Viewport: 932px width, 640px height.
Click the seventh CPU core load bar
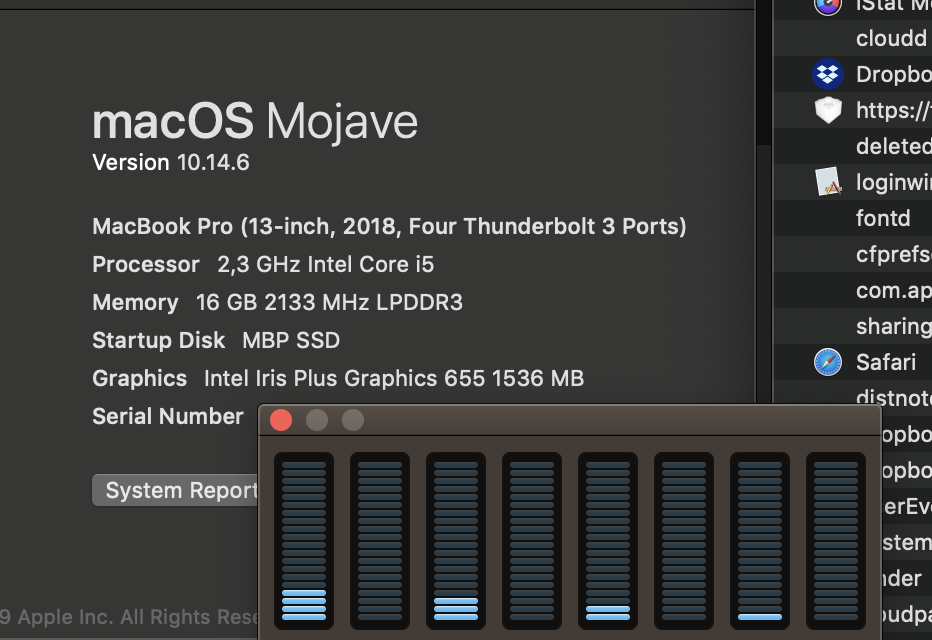click(760, 541)
